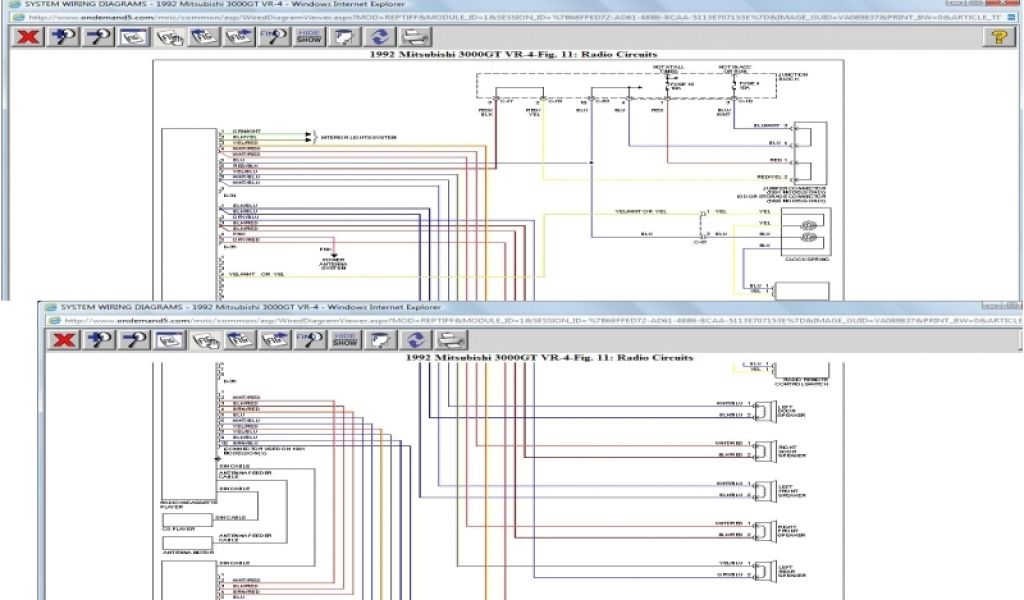Print the diagram from top window toolbar
The image size is (1024, 600).
[415, 37]
